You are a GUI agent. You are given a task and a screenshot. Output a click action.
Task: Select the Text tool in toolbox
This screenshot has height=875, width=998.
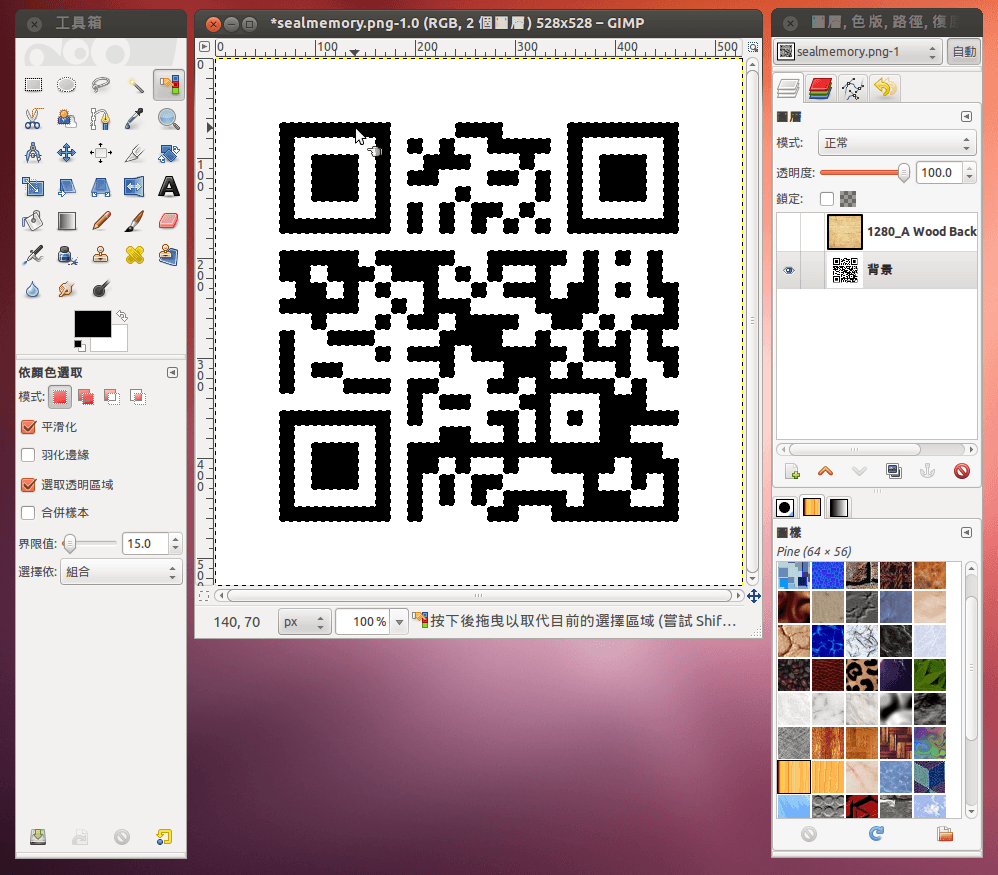coord(169,186)
